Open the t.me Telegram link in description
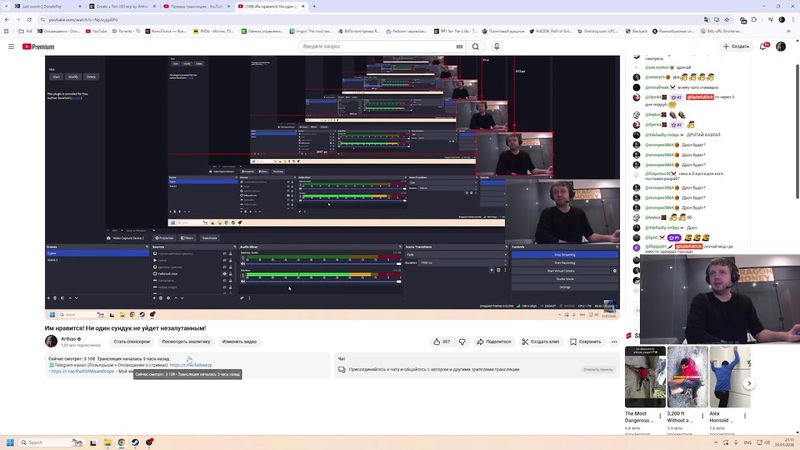This screenshot has height=450, width=800. tap(190, 365)
